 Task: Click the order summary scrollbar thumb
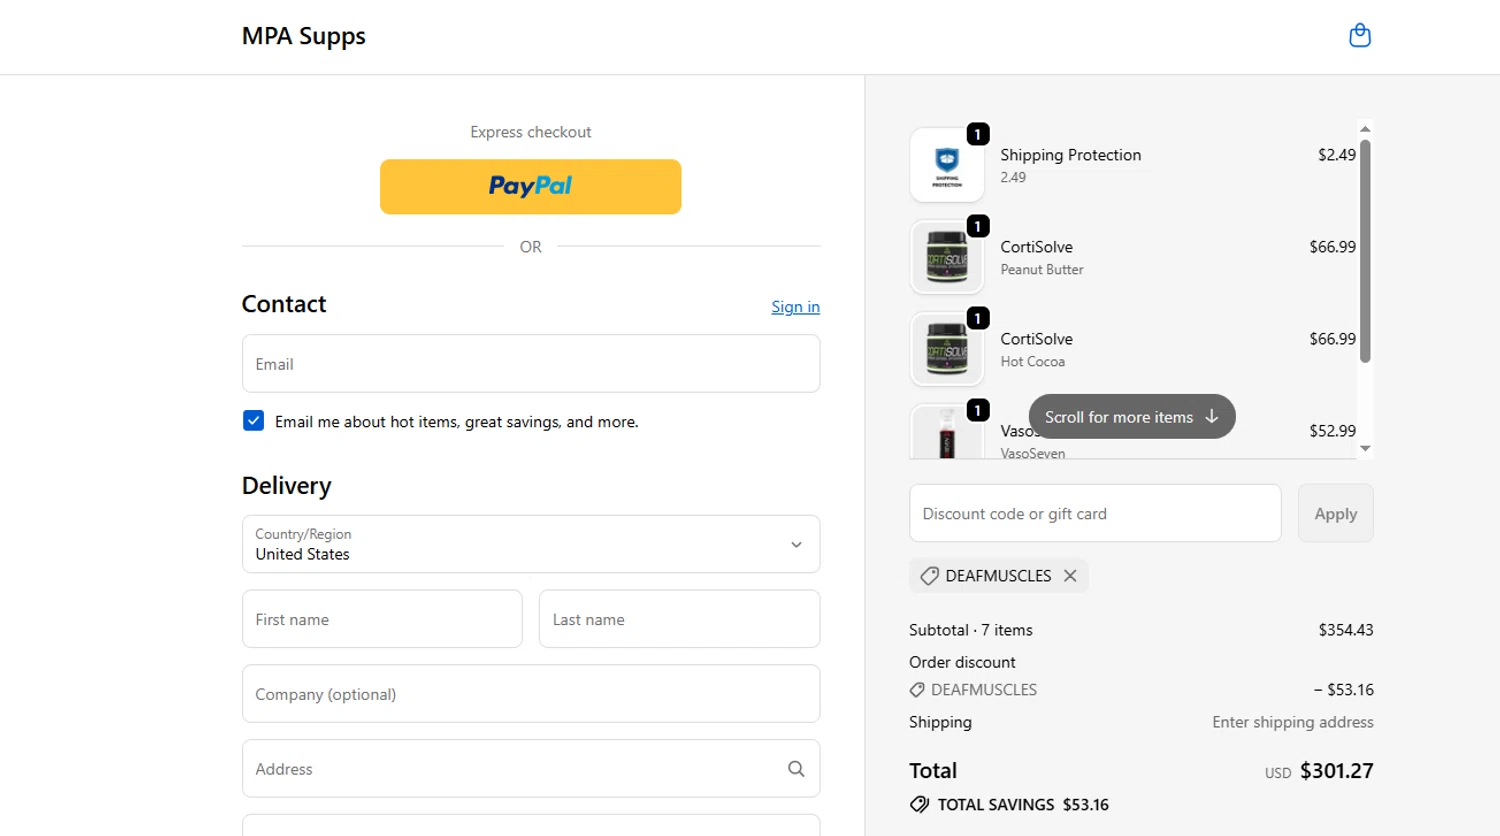(1365, 251)
